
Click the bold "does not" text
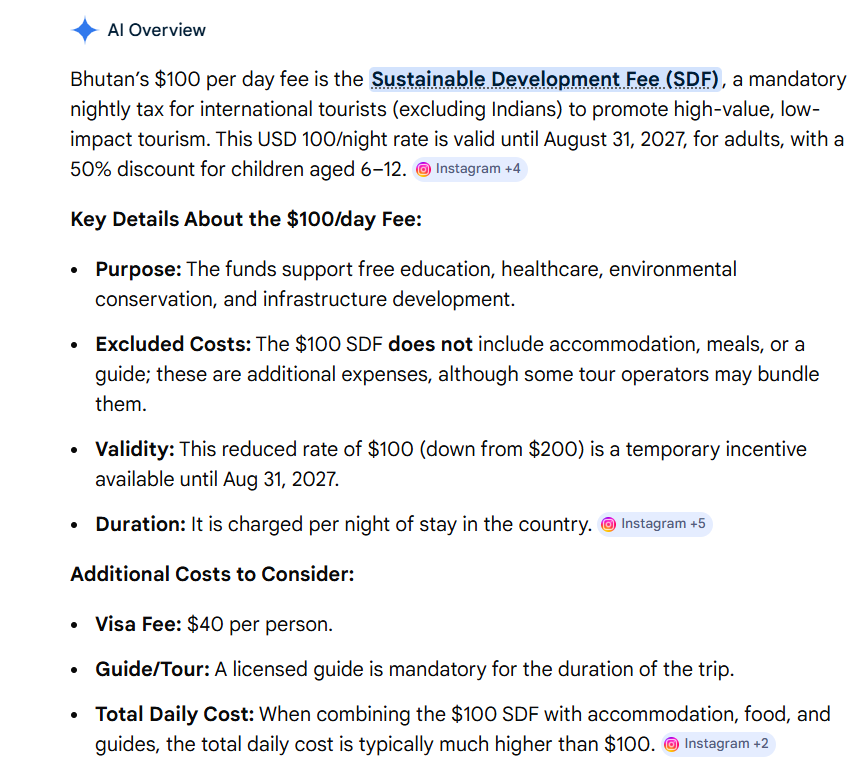[x=430, y=344]
